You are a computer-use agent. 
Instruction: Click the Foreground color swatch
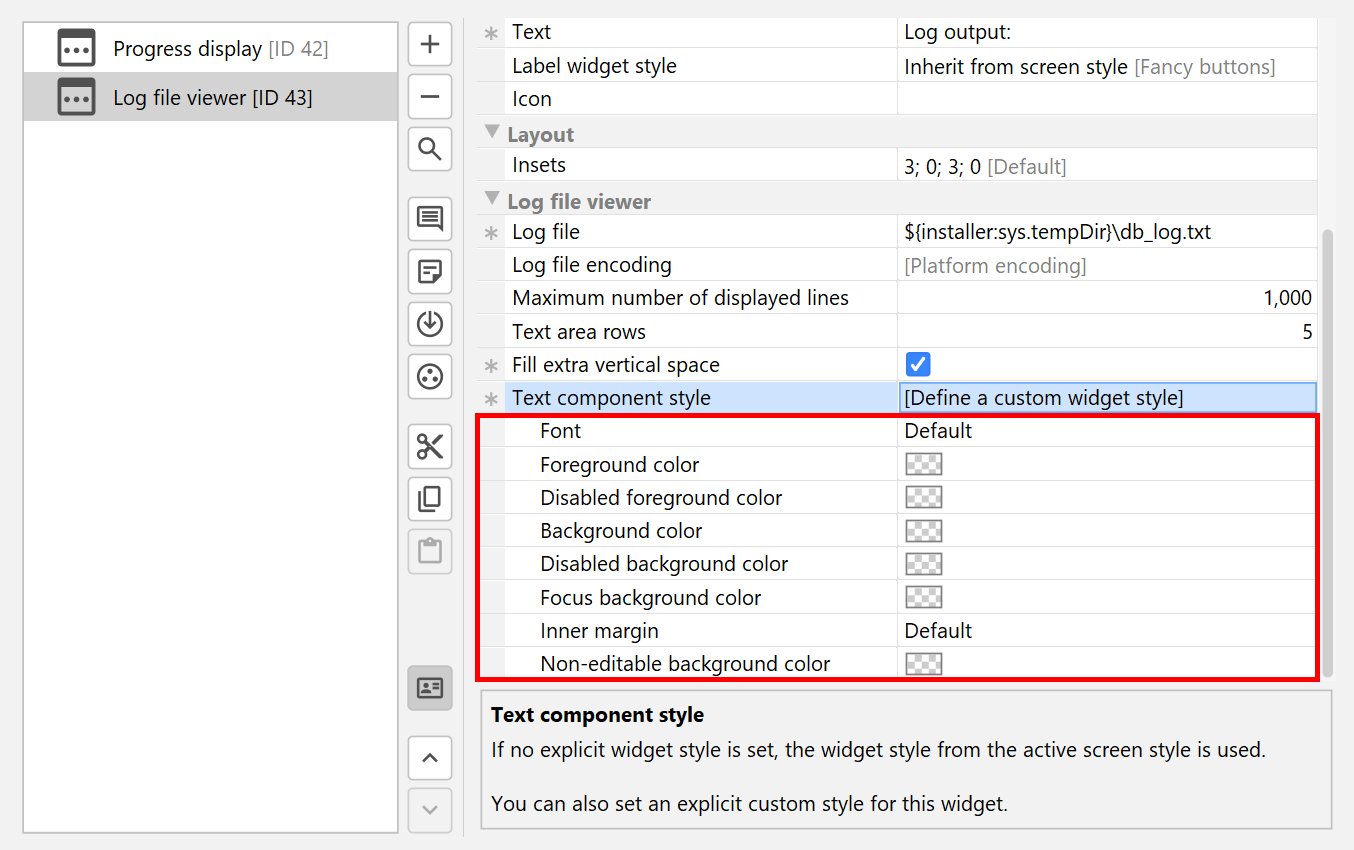[x=923, y=464]
